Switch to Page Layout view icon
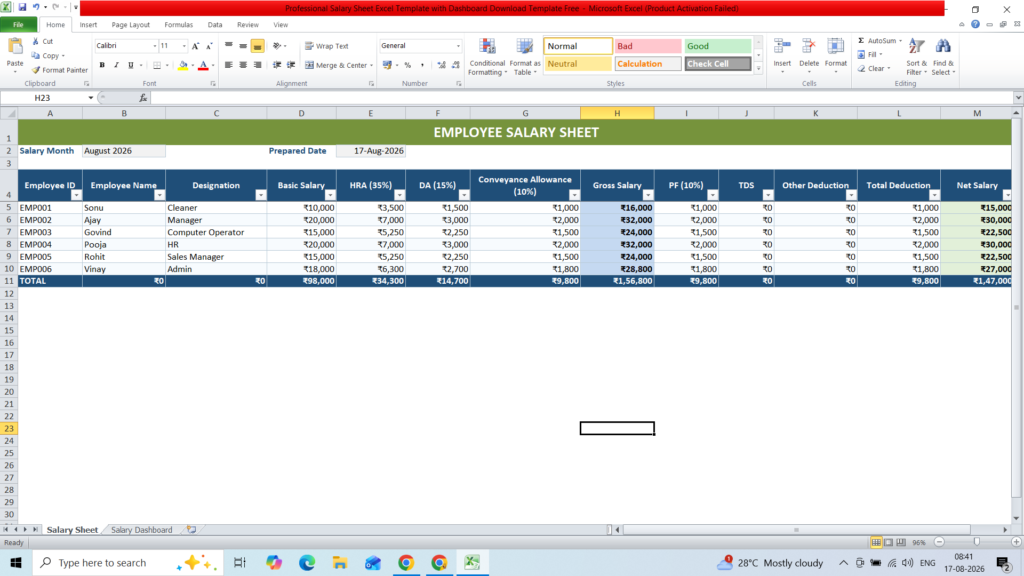 tap(888, 543)
